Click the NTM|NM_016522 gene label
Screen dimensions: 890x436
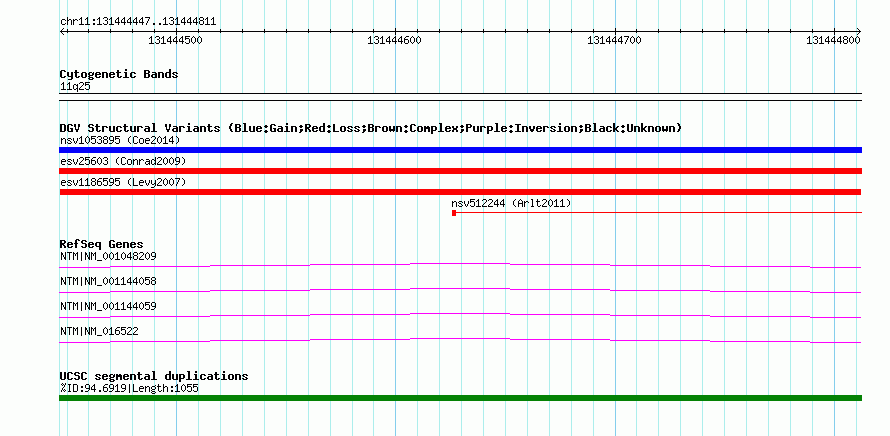99,332
